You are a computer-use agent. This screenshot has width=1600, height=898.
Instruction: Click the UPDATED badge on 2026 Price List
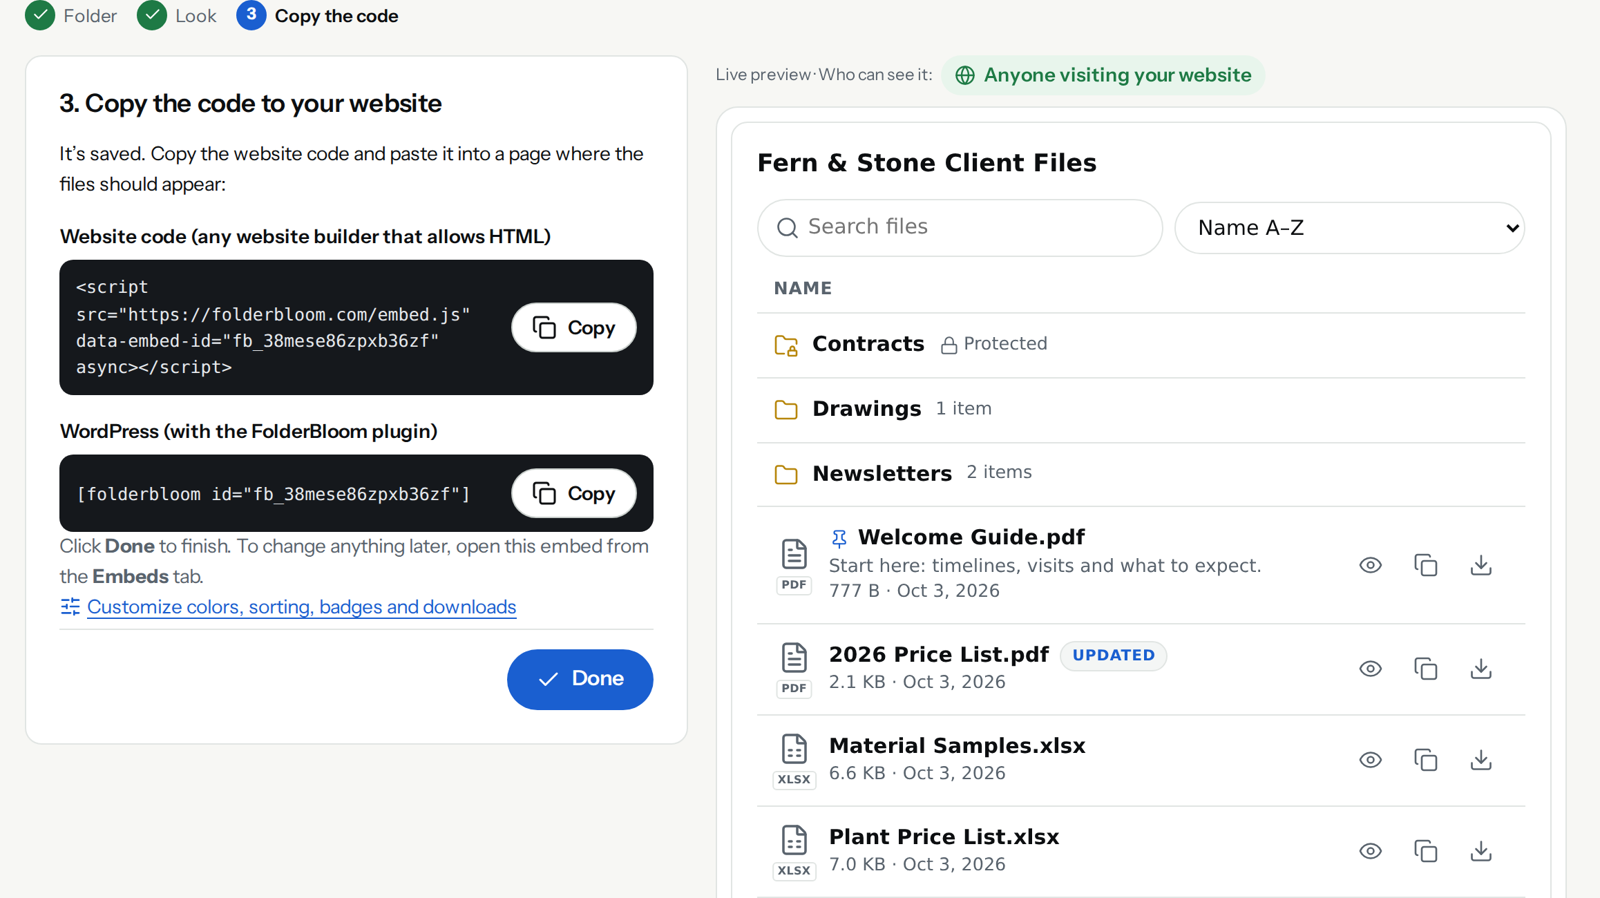[x=1113, y=656]
